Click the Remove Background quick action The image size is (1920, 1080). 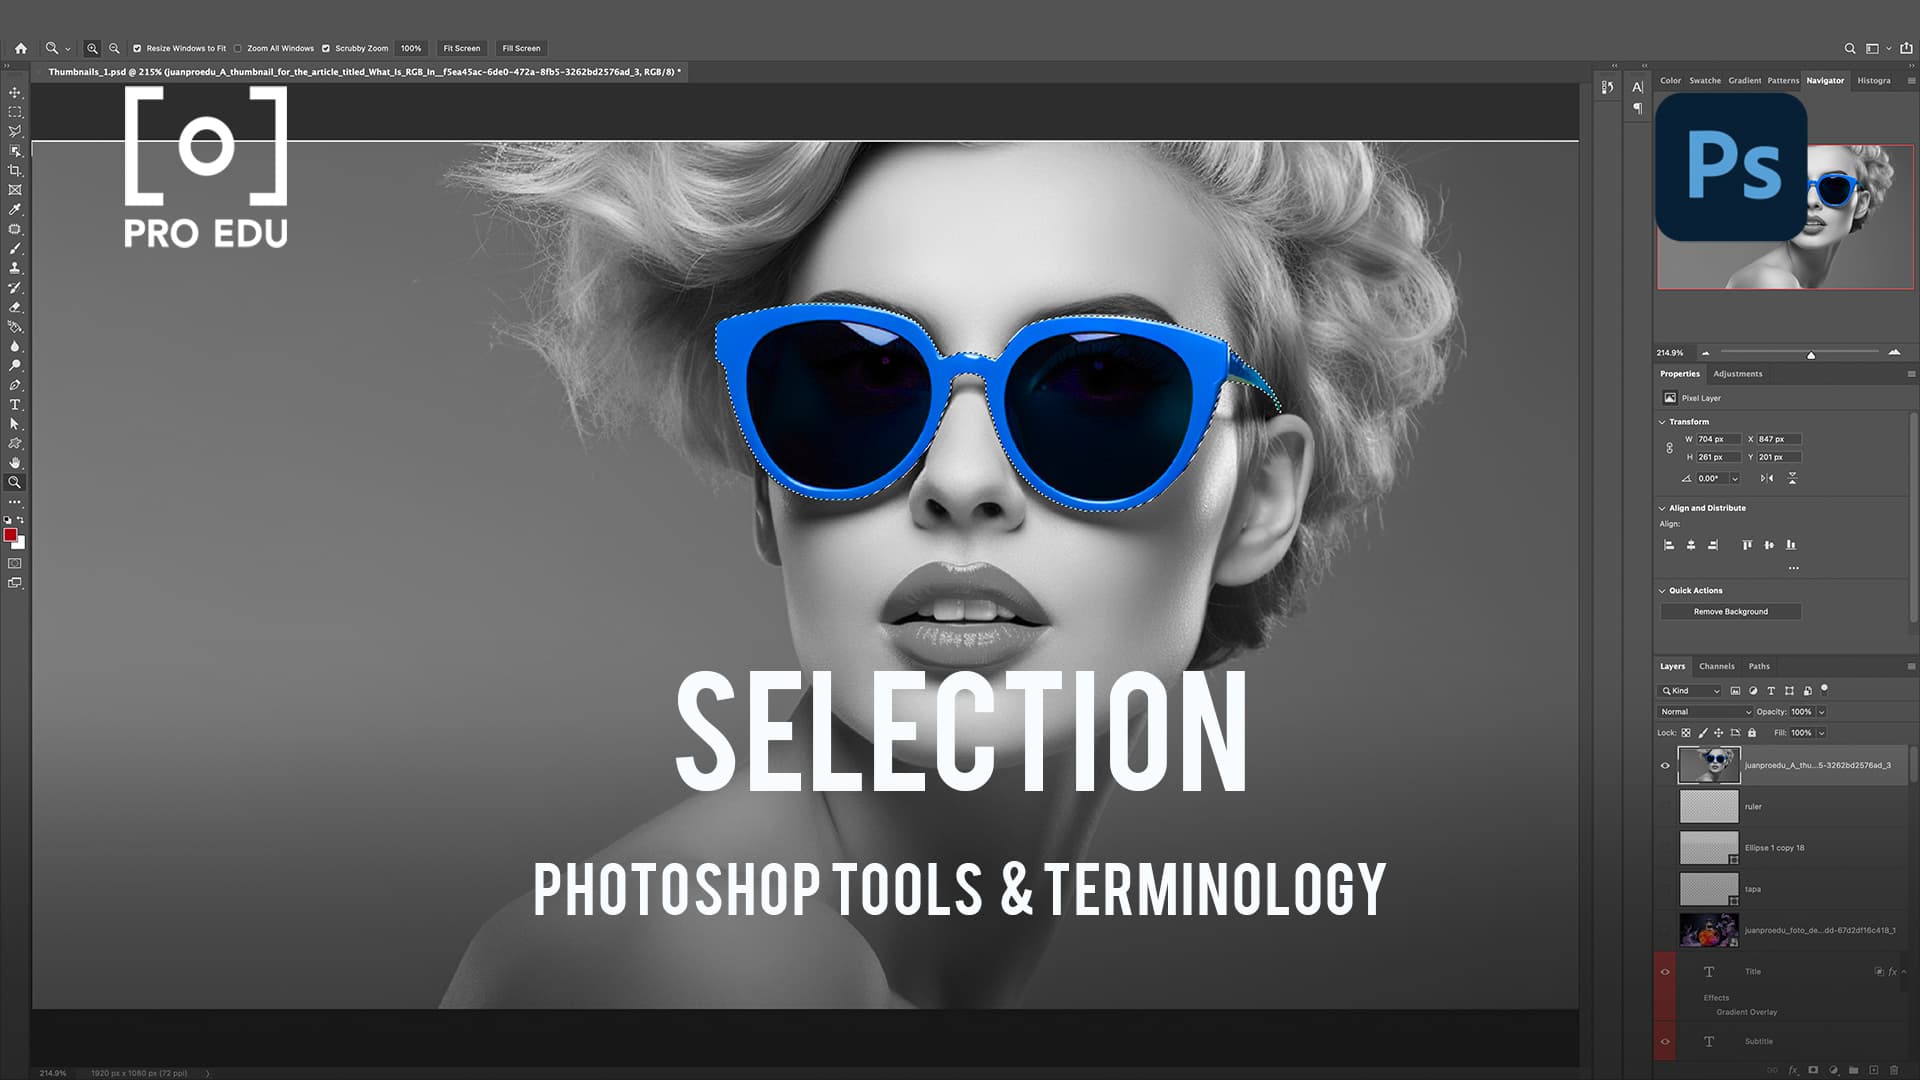point(1733,611)
